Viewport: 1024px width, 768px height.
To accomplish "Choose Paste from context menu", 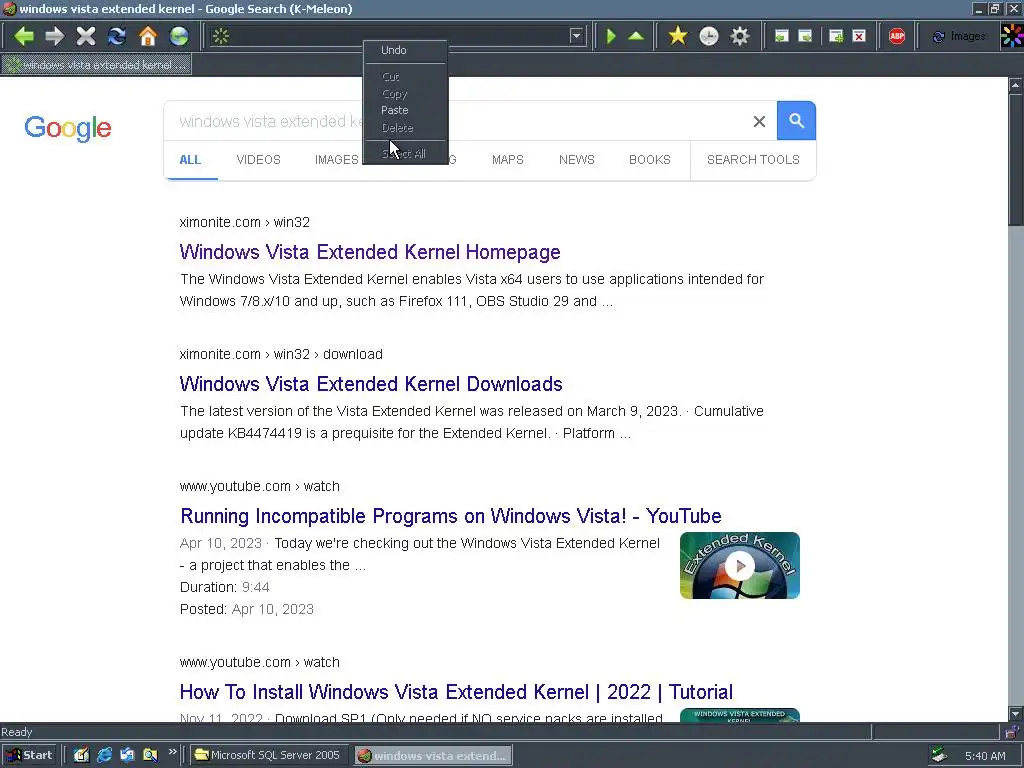I will 406,110.
